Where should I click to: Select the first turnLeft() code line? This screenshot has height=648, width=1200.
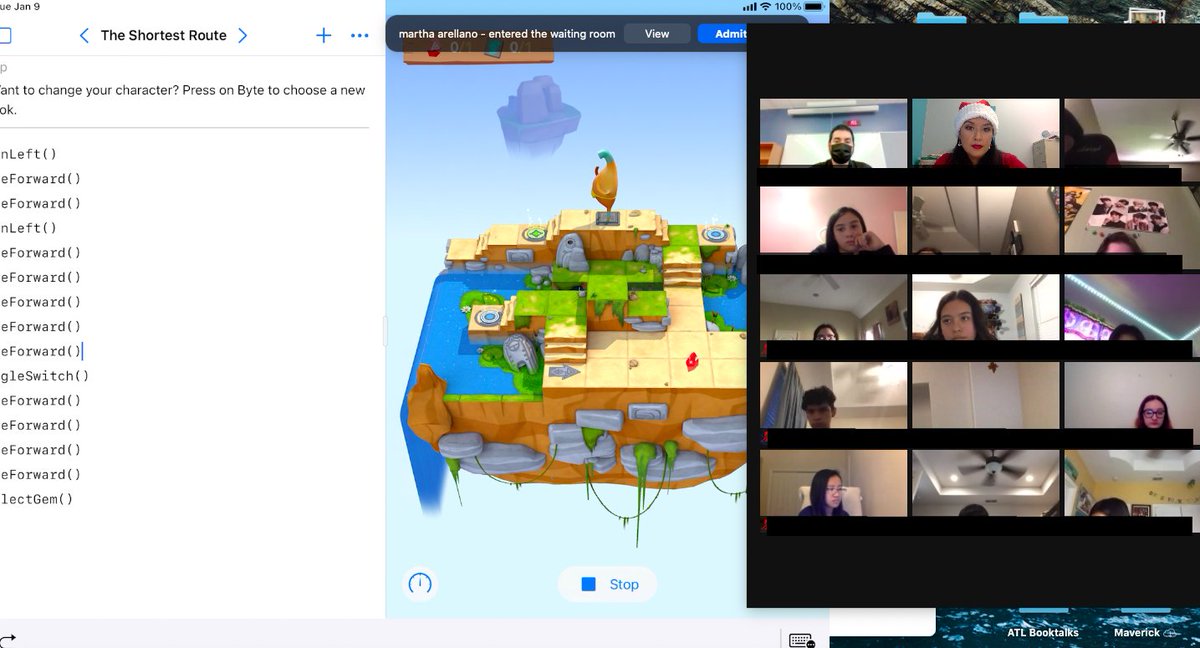click(29, 154)
